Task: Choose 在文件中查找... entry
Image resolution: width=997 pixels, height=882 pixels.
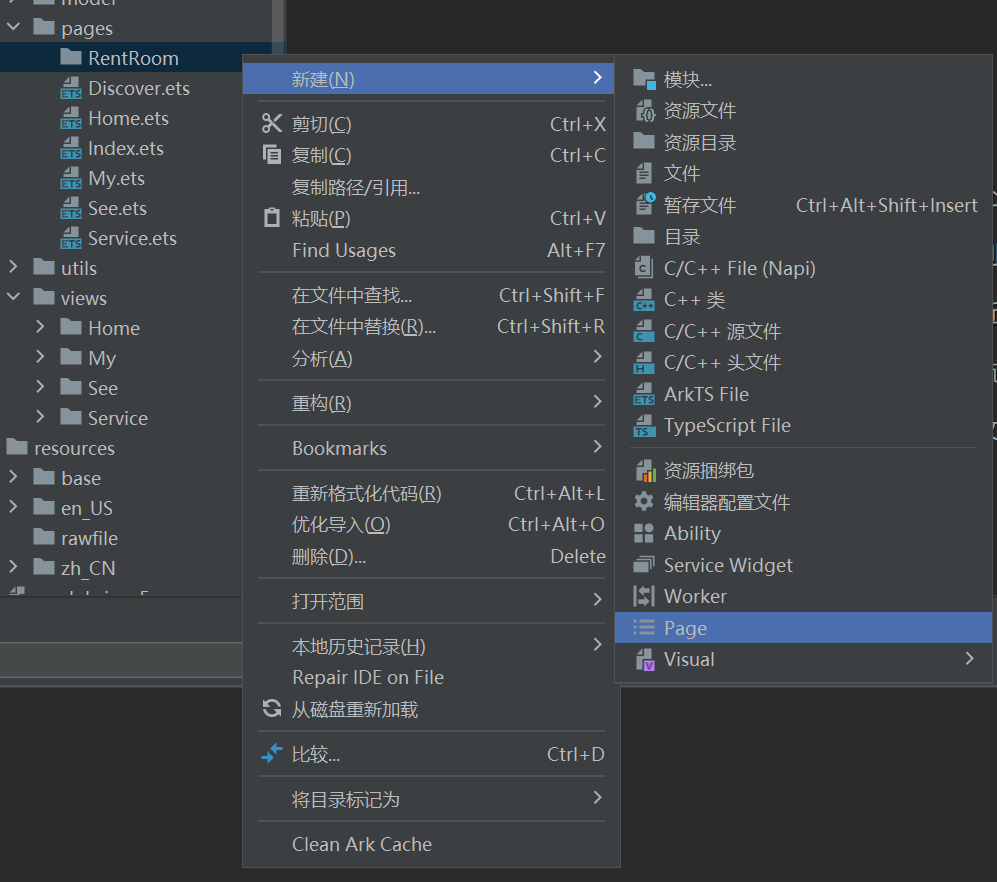Action: [x=431, y=295]
